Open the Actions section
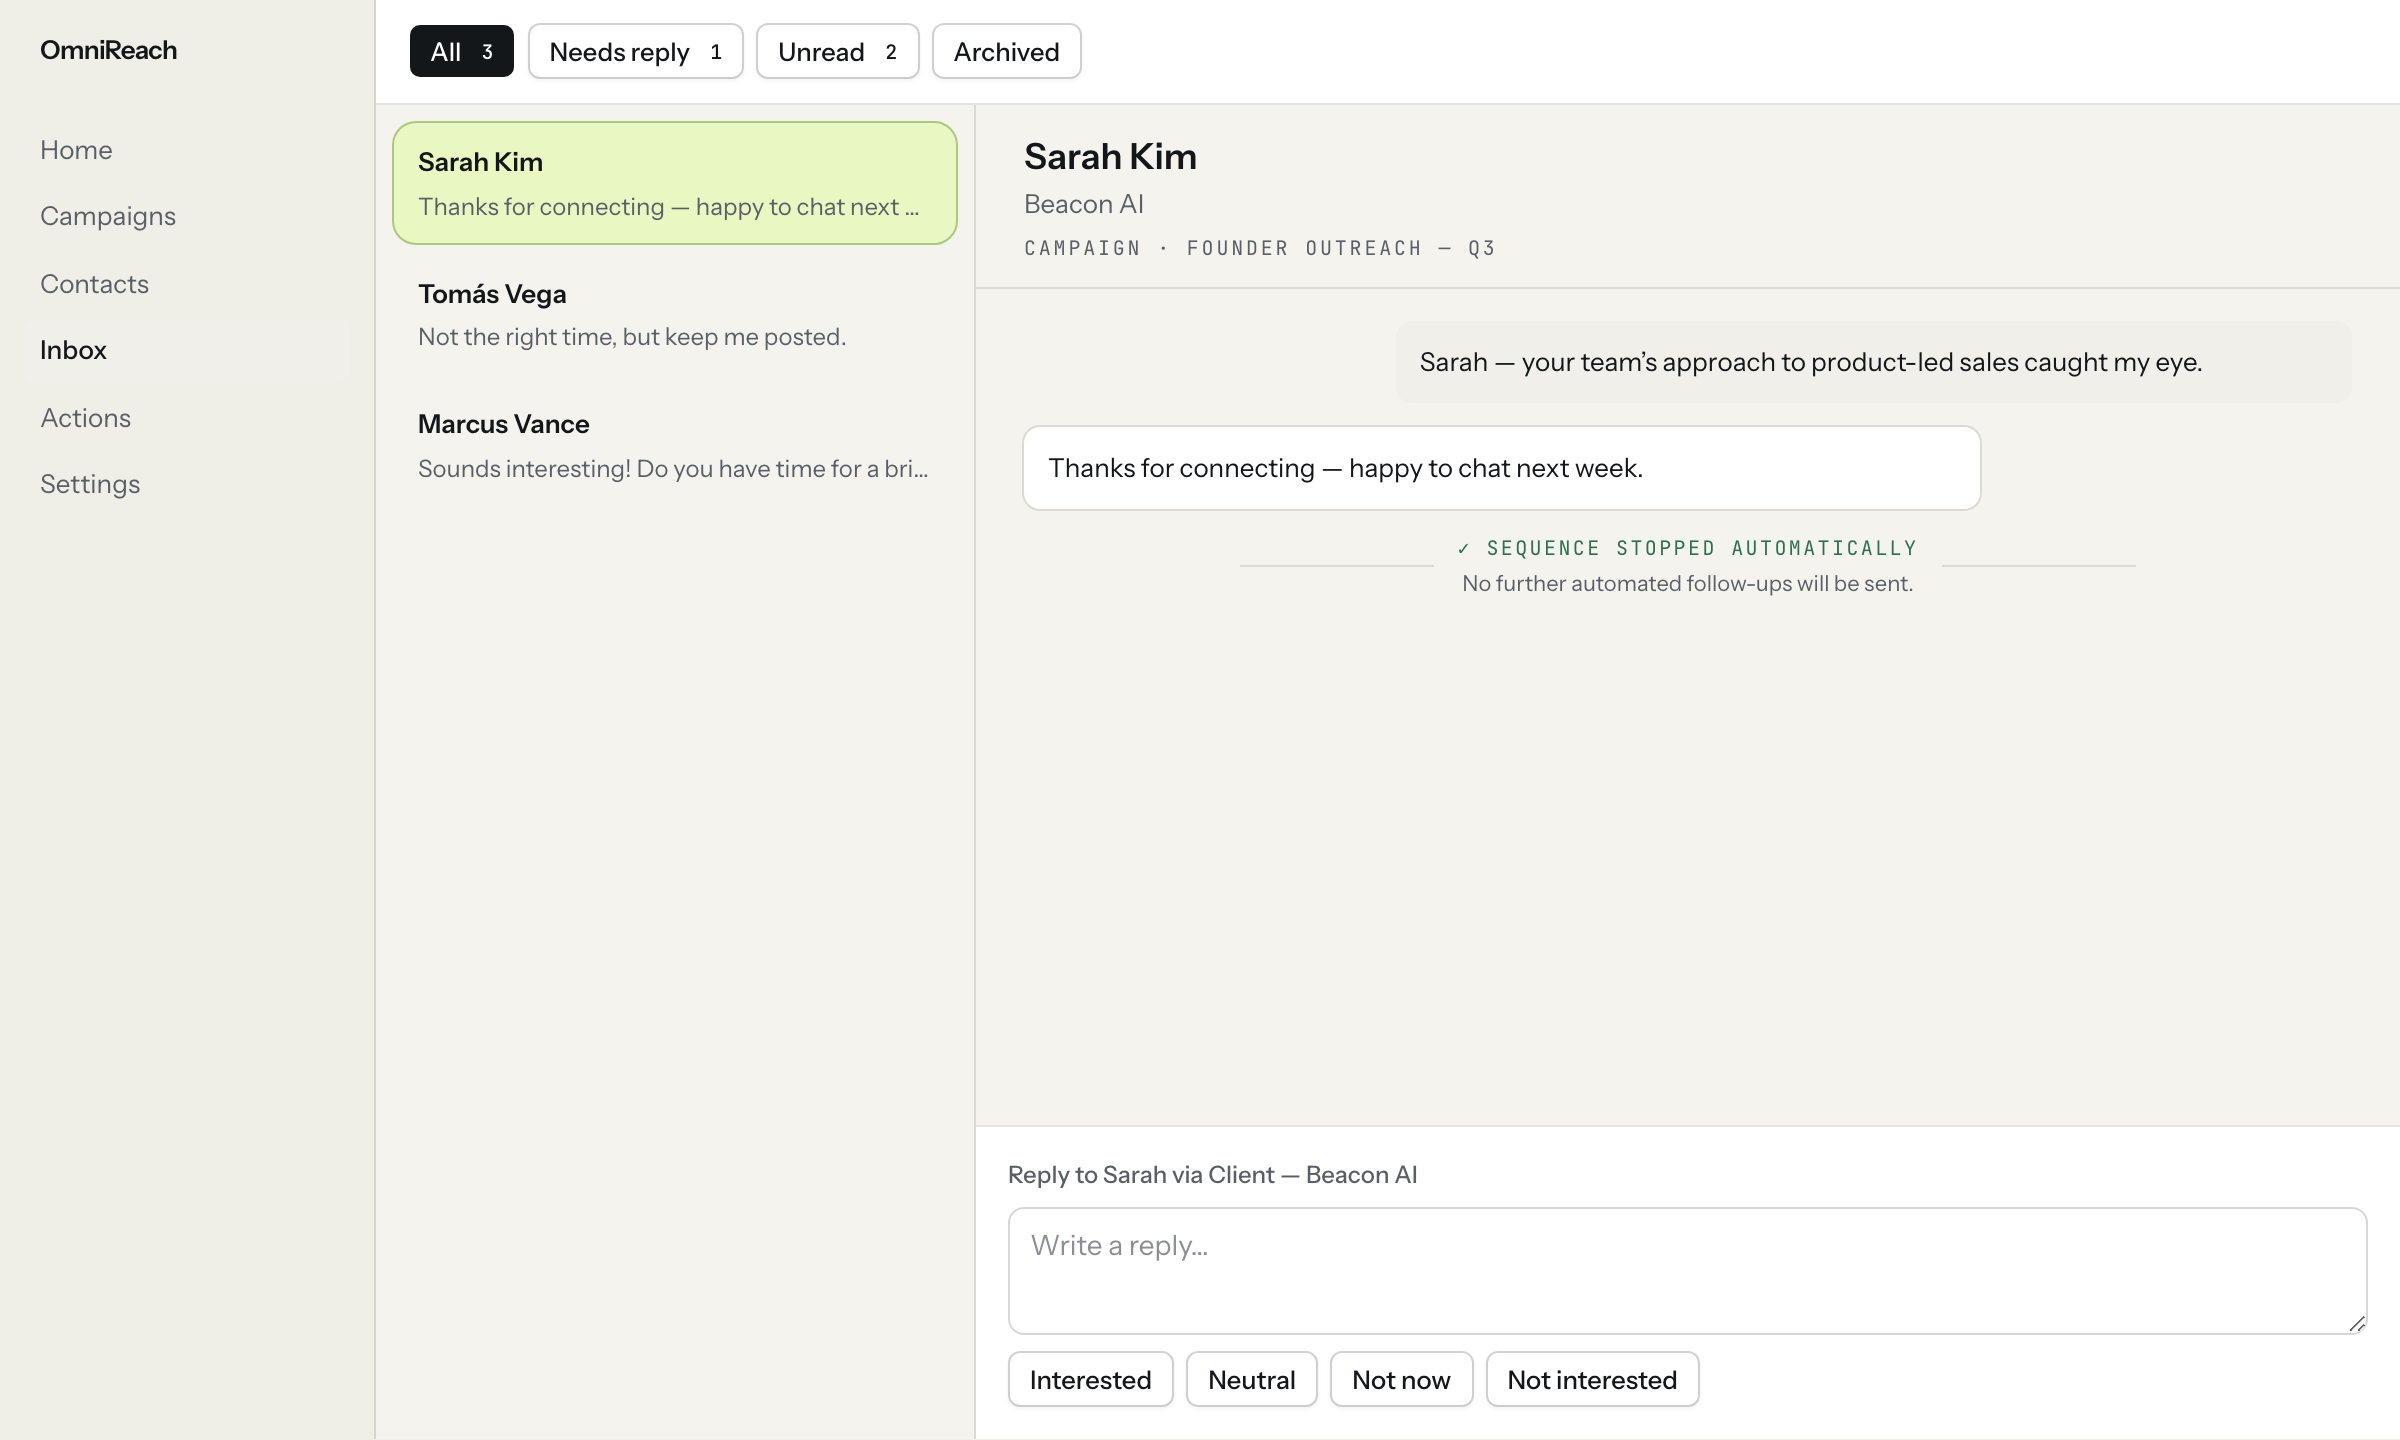This screenshot has width=2400, height=1440. point(85,418)
